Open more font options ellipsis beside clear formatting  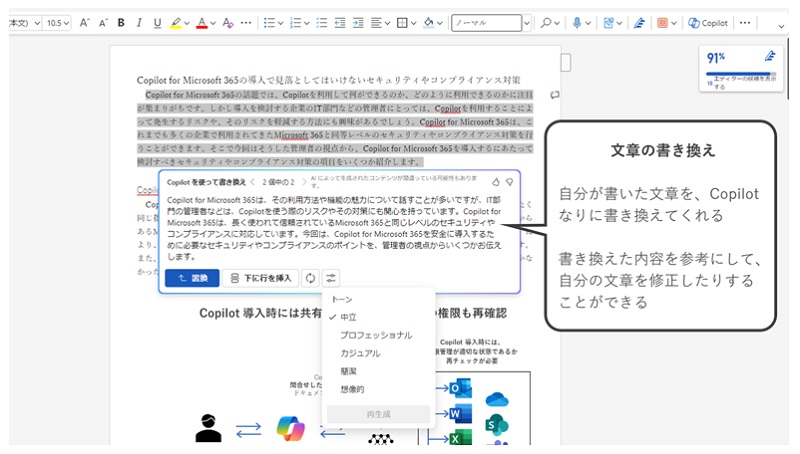tap(246, 23)
